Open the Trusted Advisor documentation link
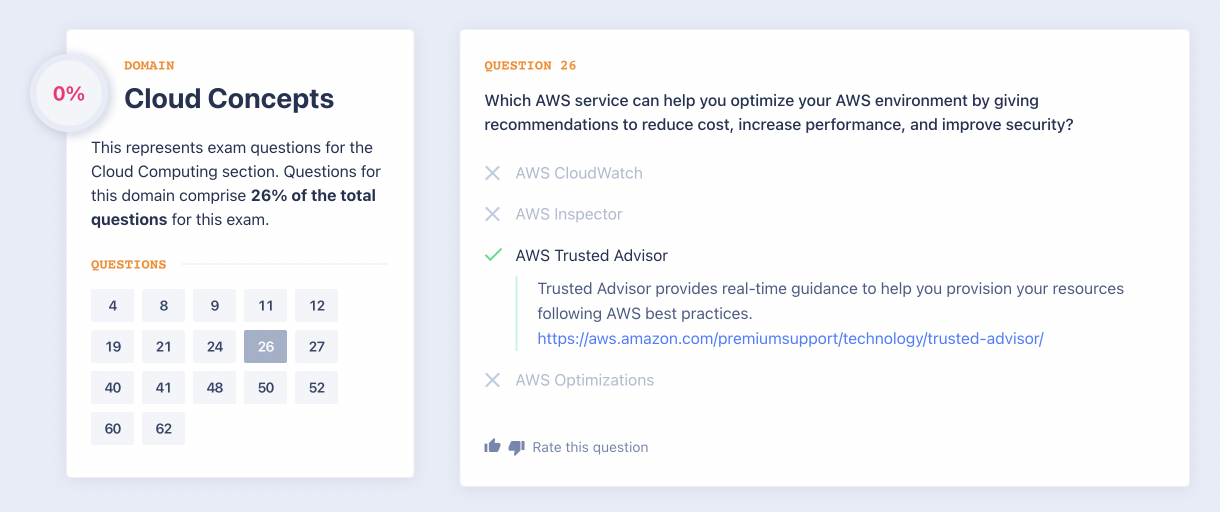This screenshot has height=512, width=1220. [790, 338]
